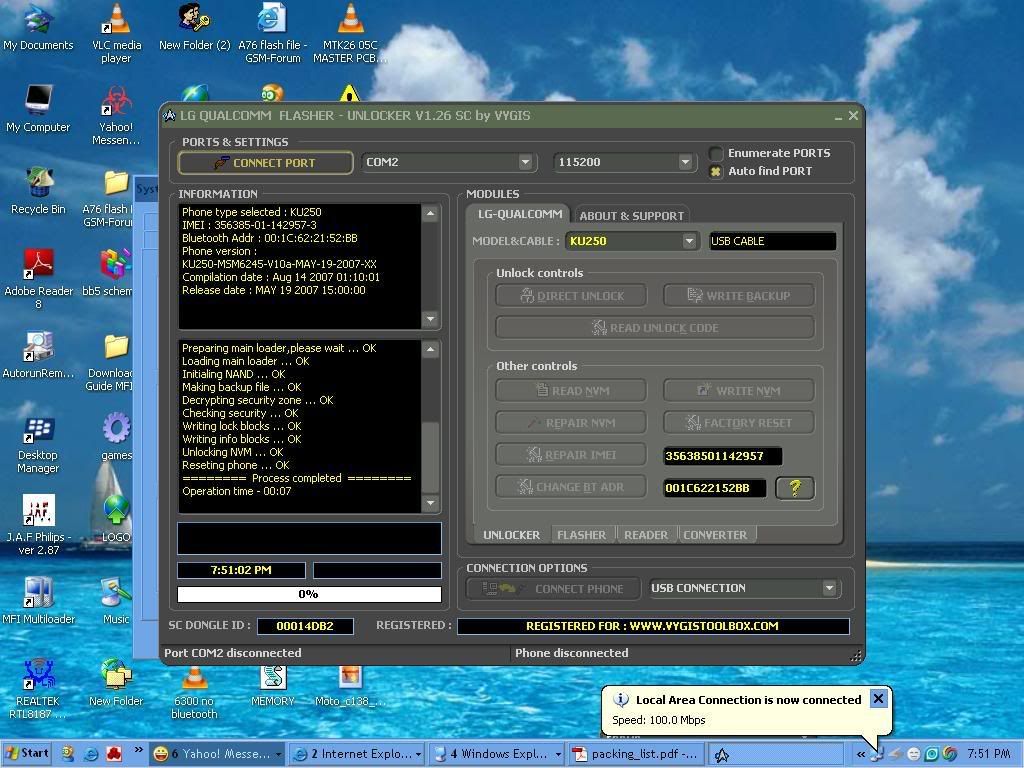The image size is (1024, 768).
Task: Click Bluetooth address field 001C622152BB
Action: click(x=714, y=488)
